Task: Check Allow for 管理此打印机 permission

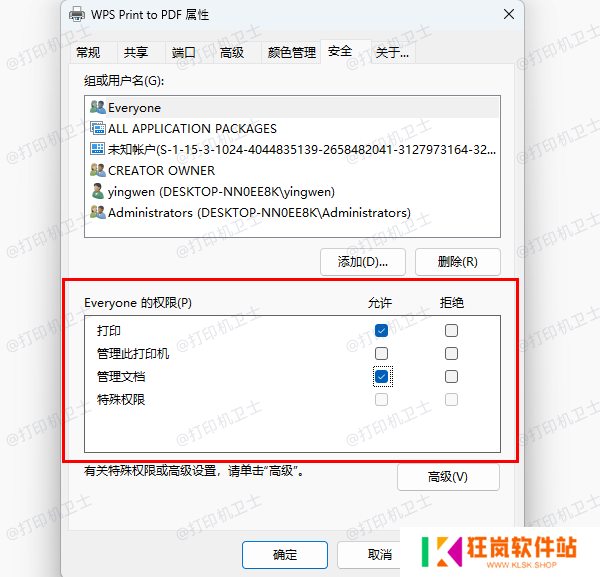Action: (381, 354)
